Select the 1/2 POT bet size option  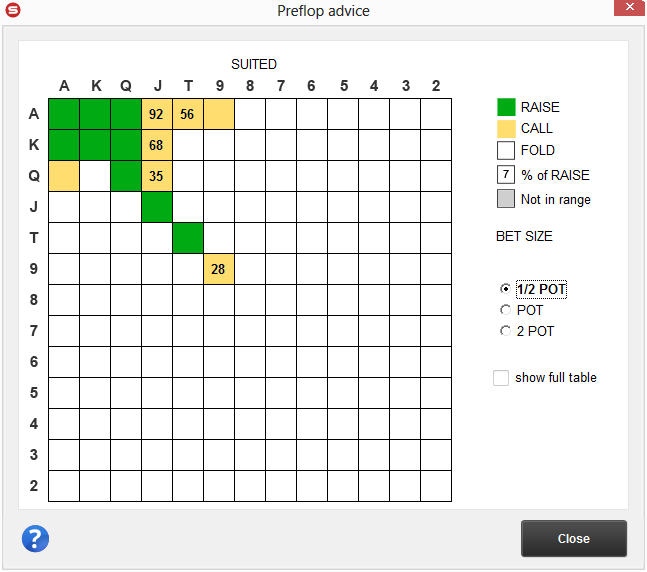coord(505,290)
